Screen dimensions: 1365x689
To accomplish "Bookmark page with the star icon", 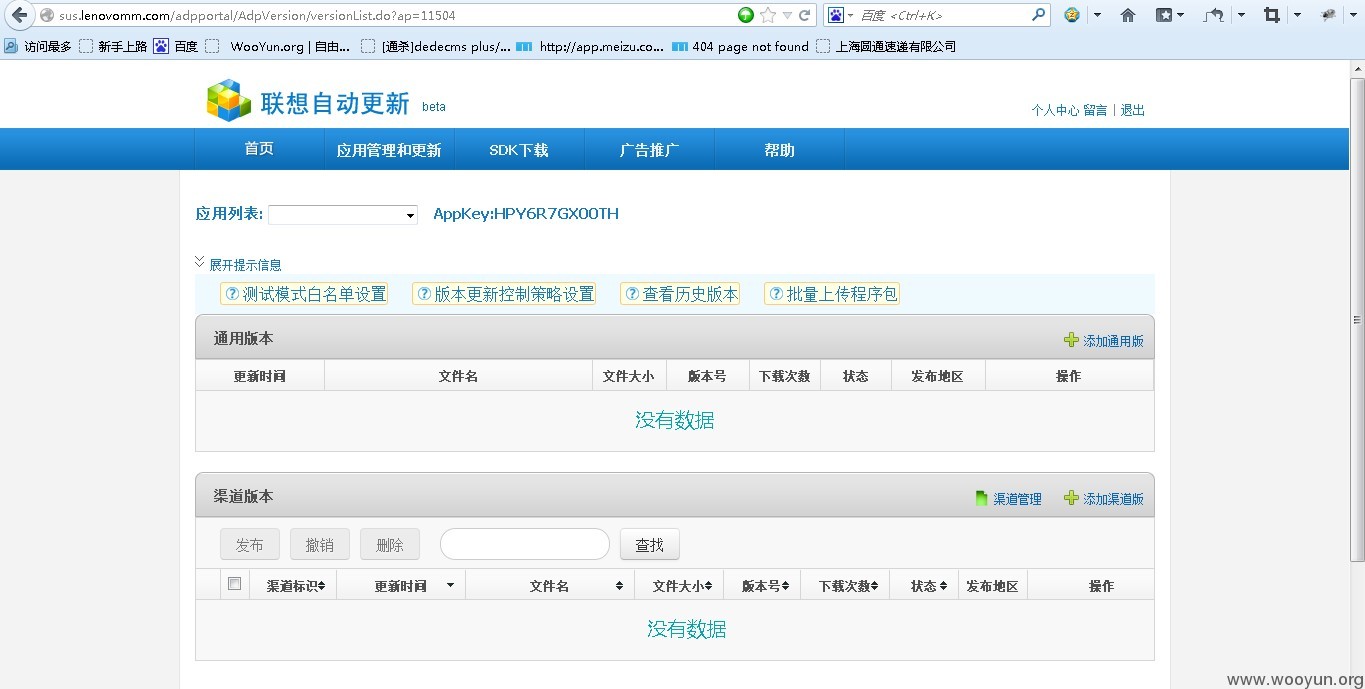I will (x=768, y=15).
